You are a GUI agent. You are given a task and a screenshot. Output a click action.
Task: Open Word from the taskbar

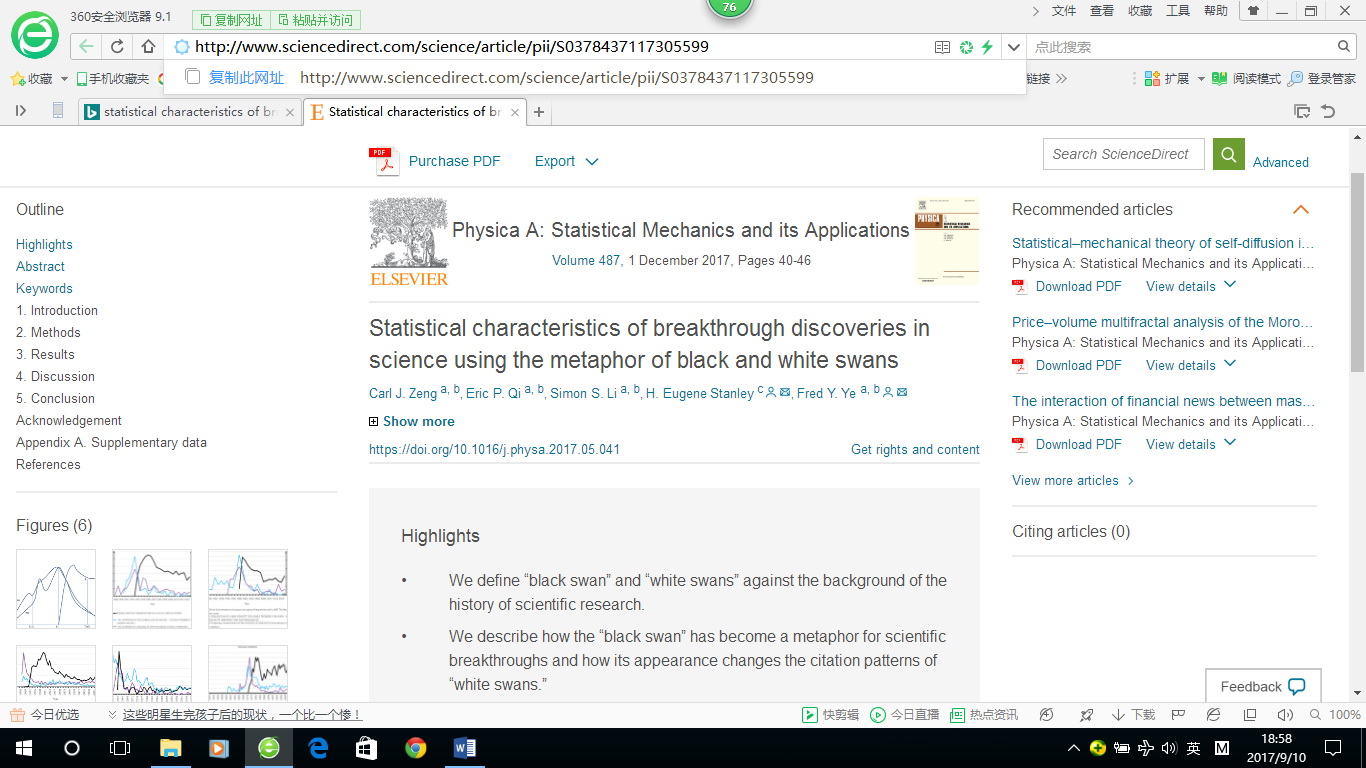(465, 747)
